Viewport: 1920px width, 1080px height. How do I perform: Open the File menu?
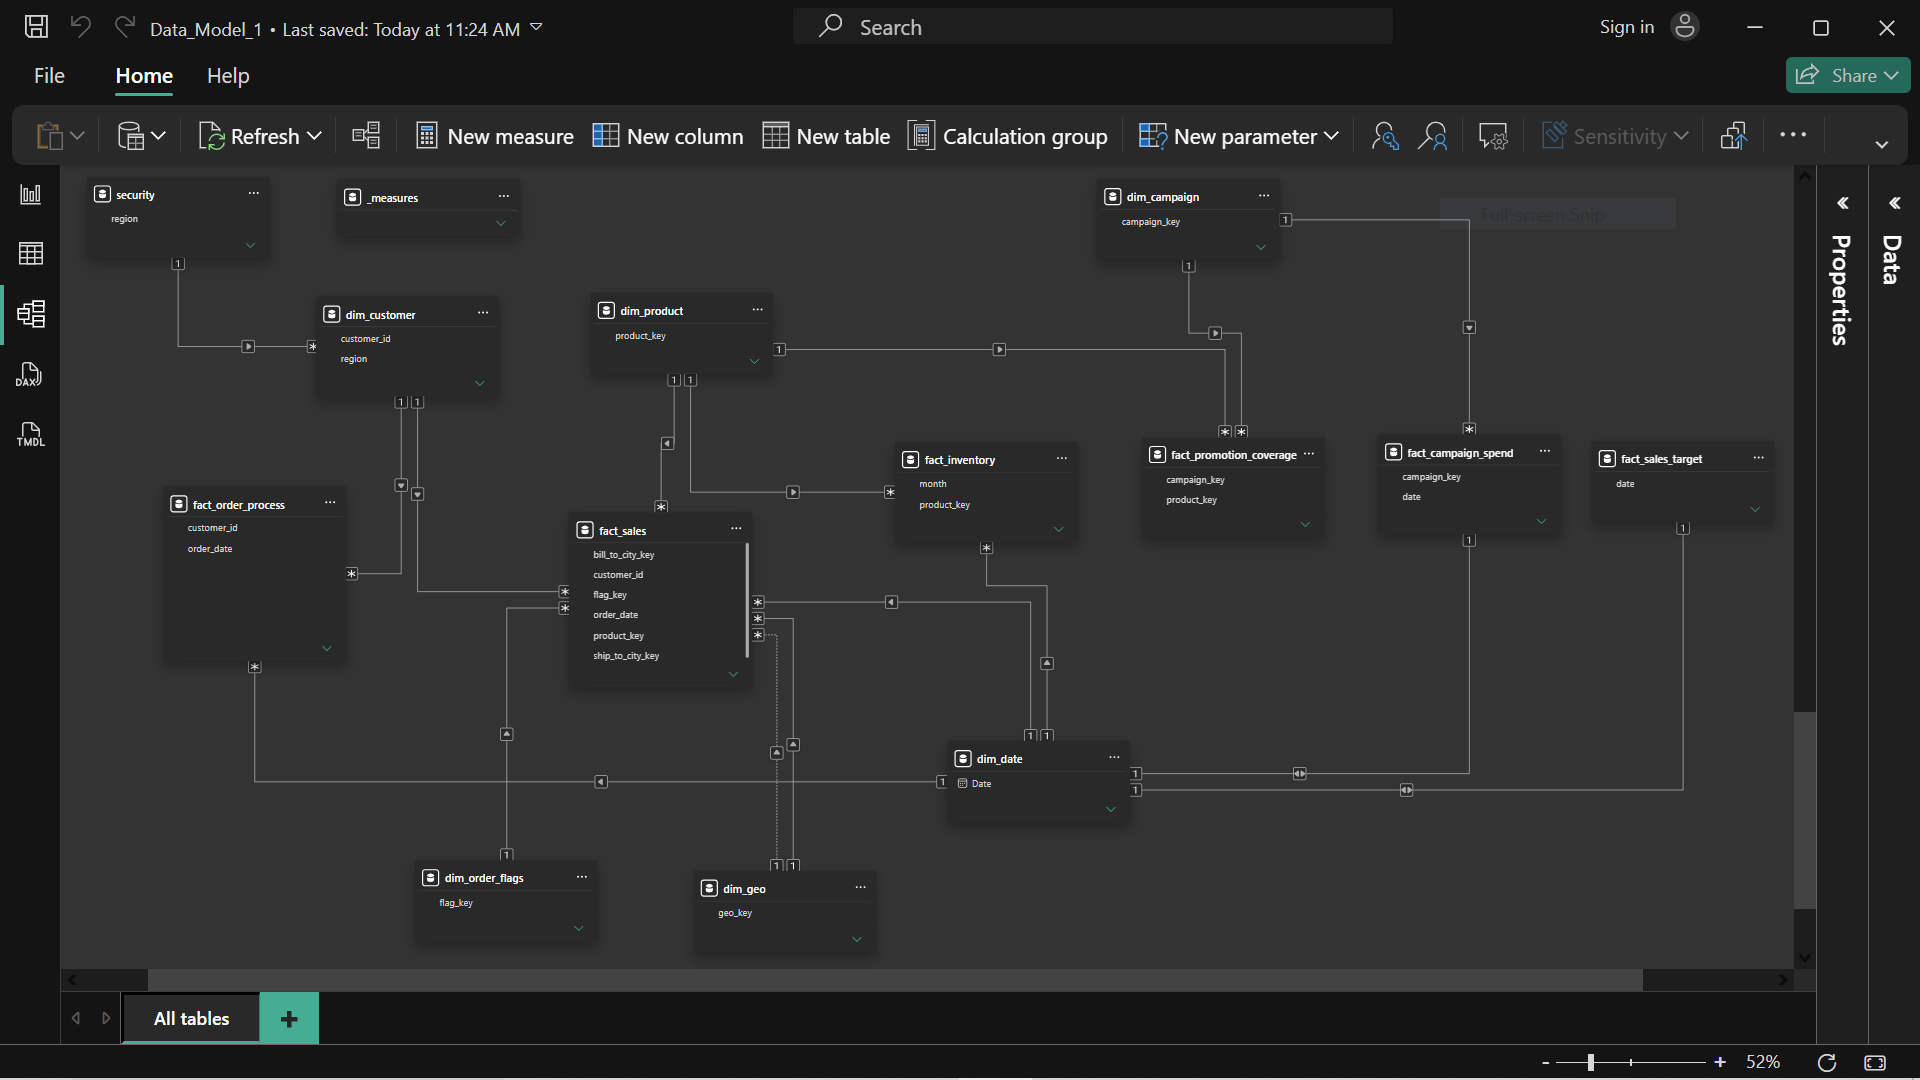click(49, 76)
